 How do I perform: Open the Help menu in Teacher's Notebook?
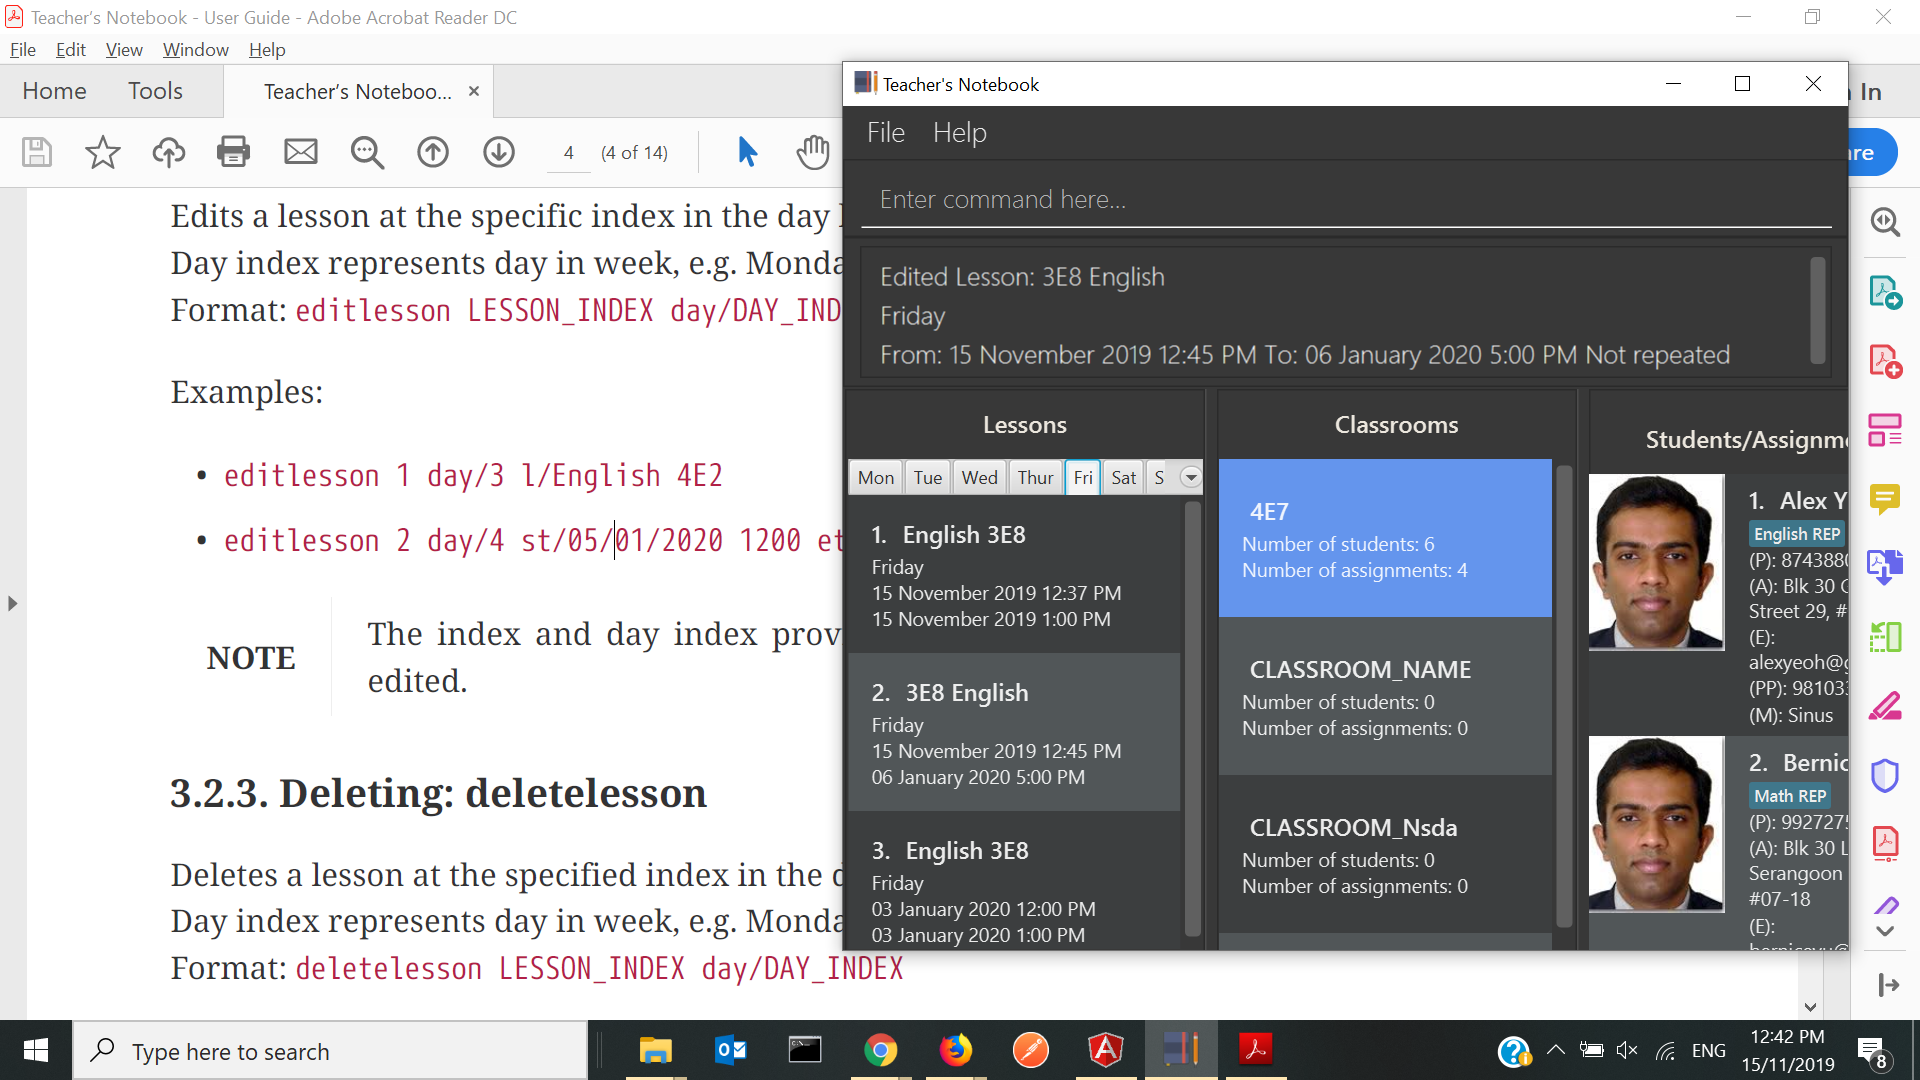point(959,132)
